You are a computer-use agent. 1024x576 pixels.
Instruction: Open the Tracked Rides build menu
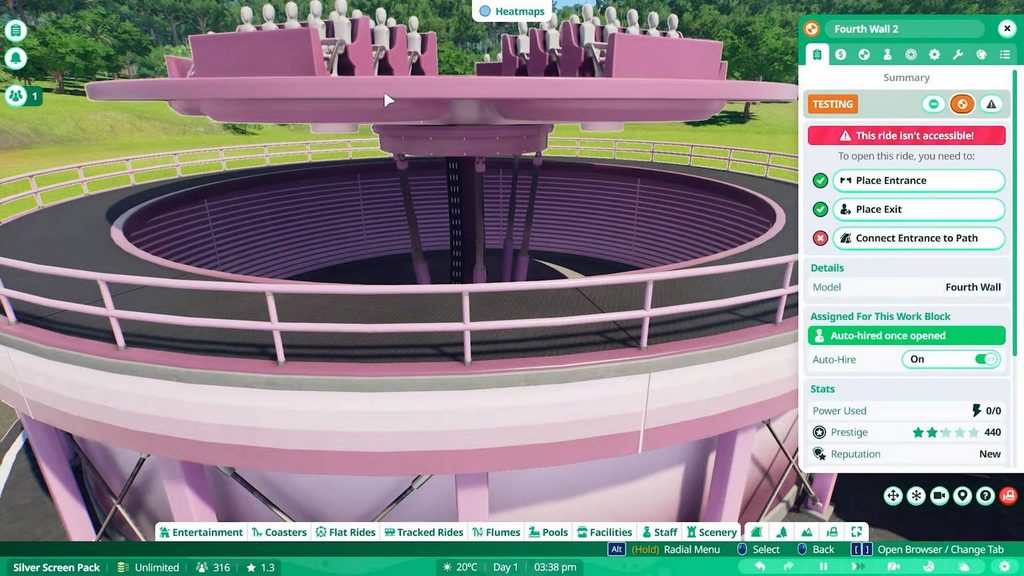coord(424,532)
